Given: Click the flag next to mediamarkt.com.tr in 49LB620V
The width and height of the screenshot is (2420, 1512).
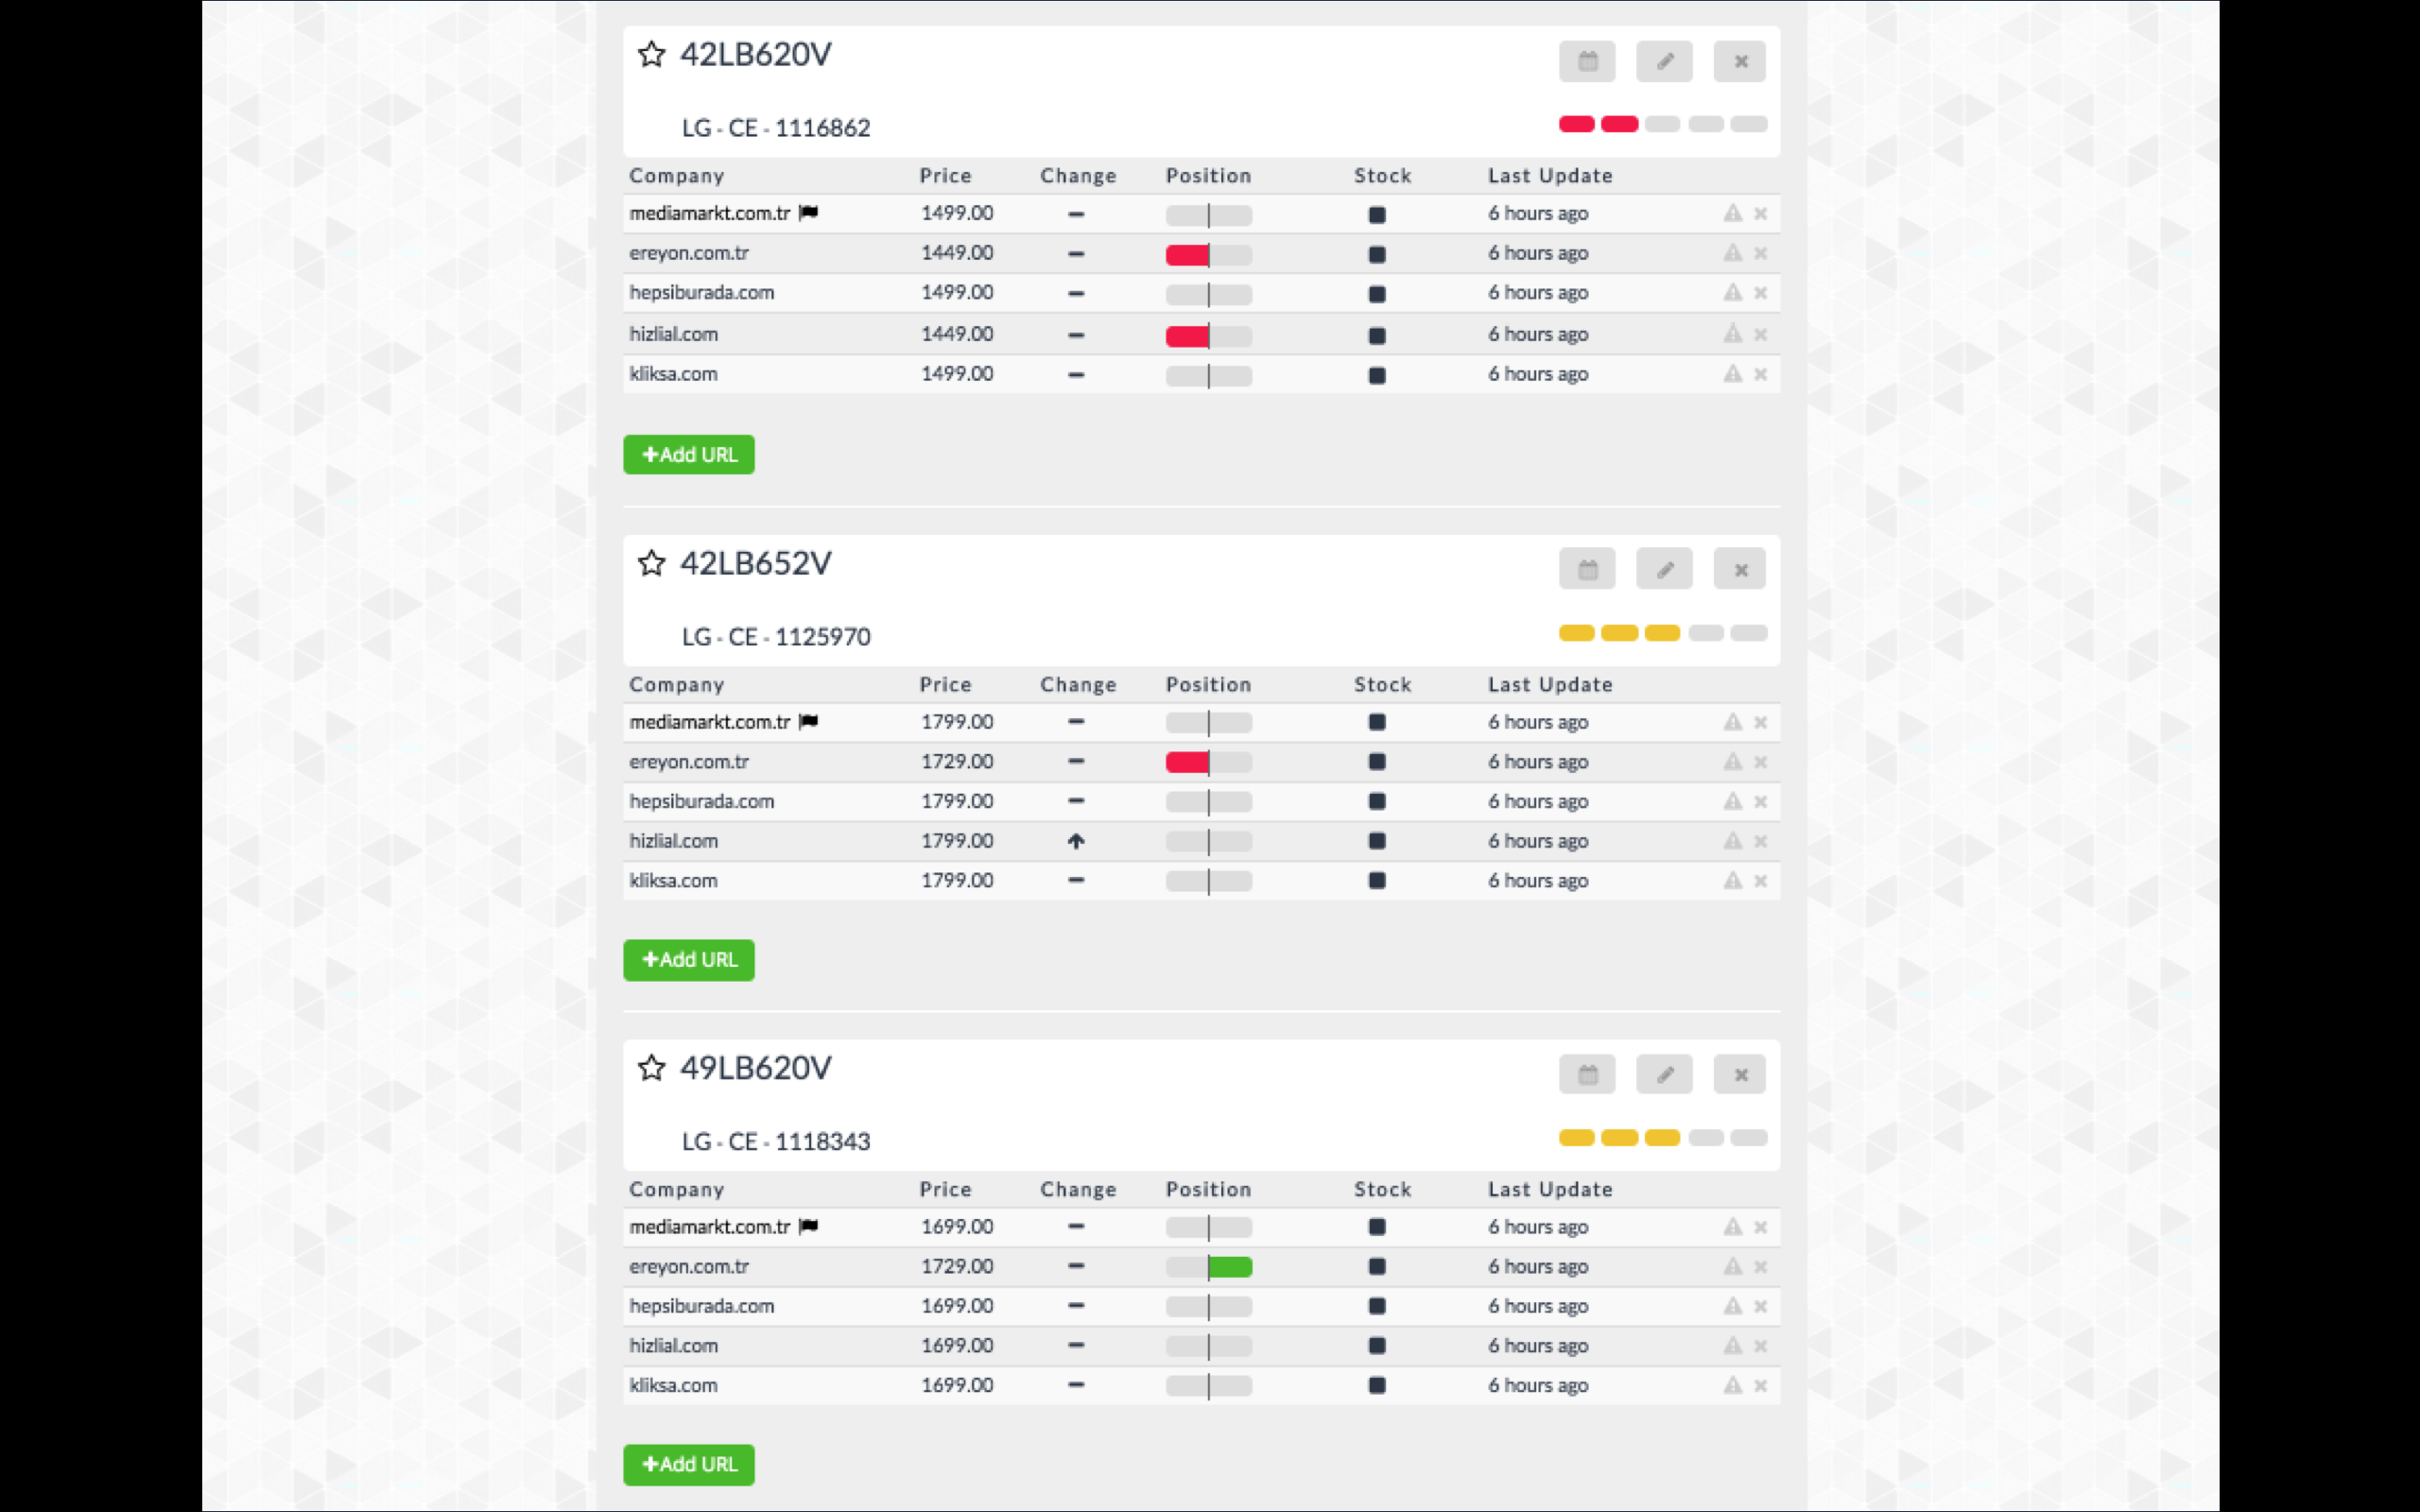Looking at the screenshot, I should click(809, 1226).
